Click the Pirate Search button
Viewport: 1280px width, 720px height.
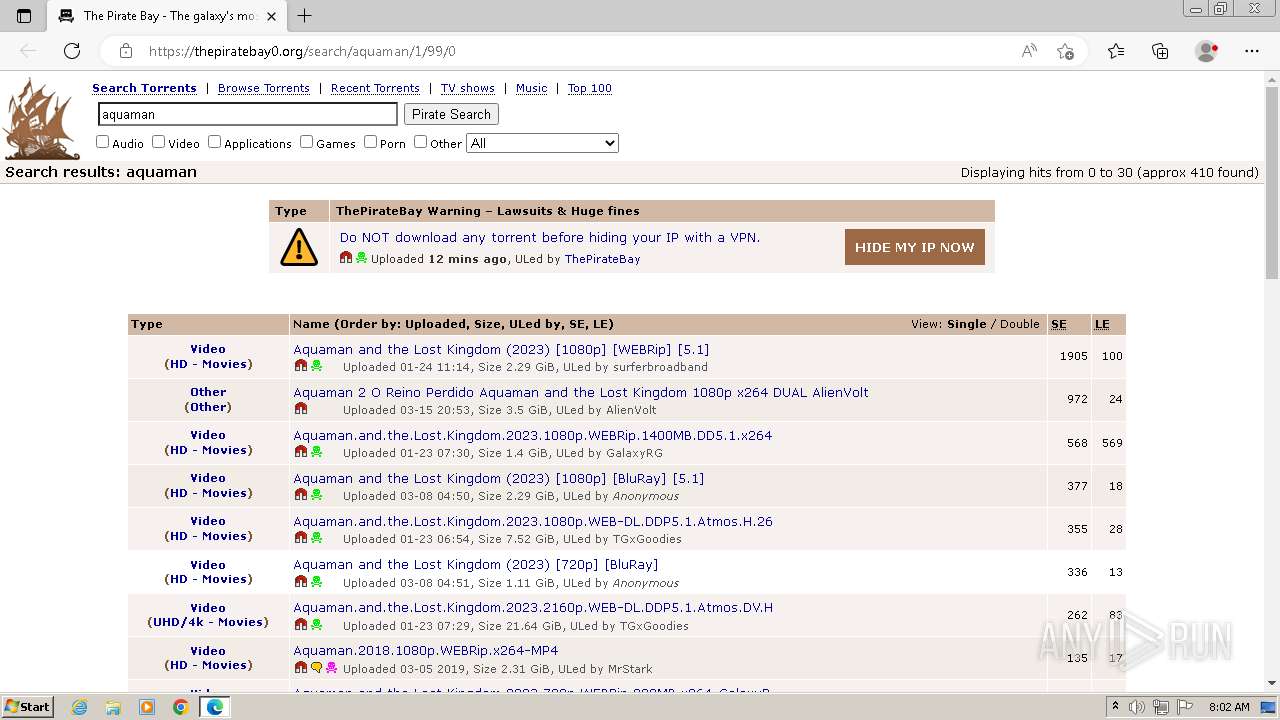[x=451, y=114]
